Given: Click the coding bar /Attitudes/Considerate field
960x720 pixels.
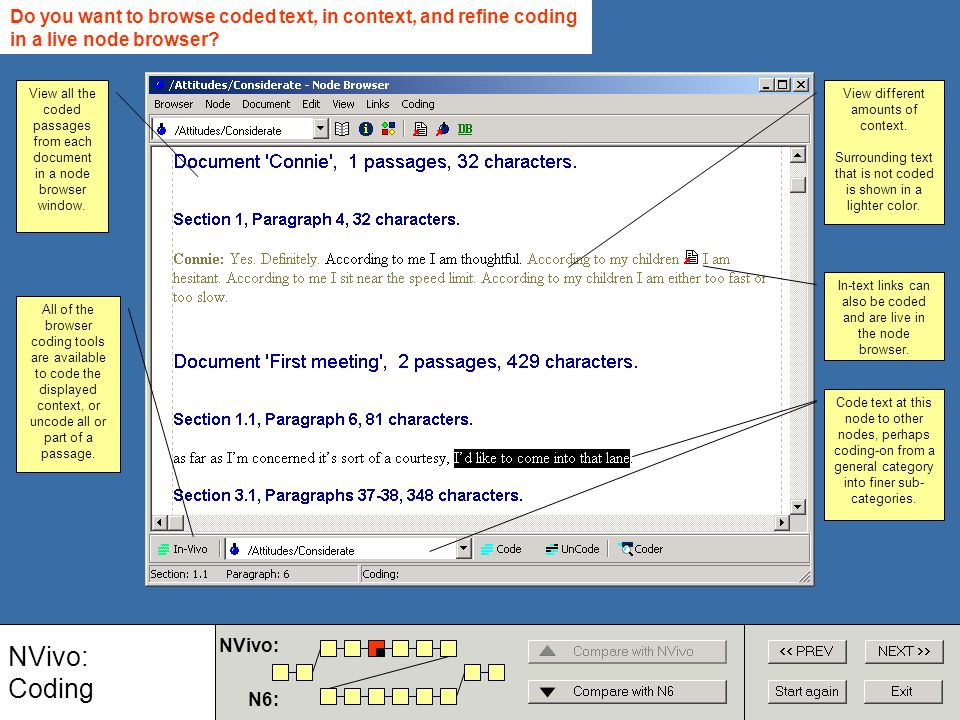Looking at the screenshot, I should 348,549.
